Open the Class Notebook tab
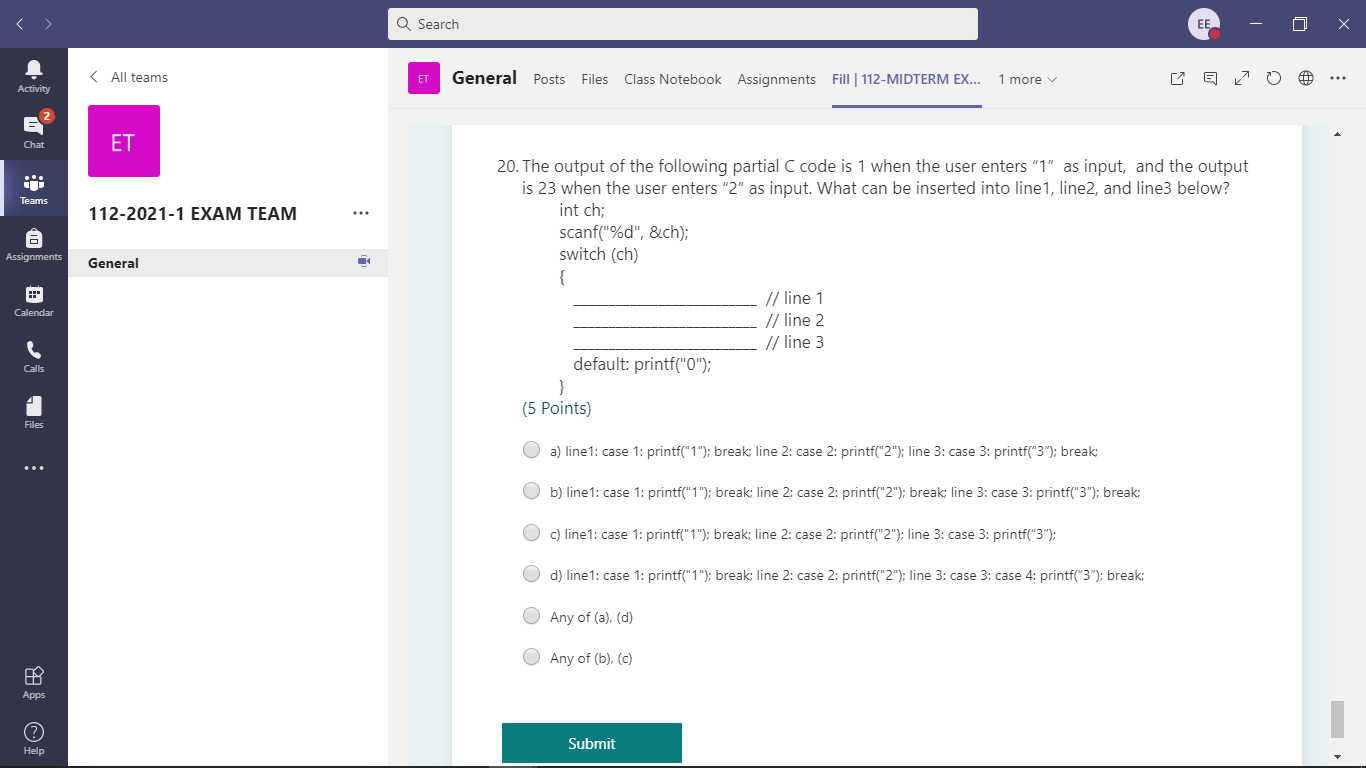Screen dimensions: 1366x768 tap(672, 79)
